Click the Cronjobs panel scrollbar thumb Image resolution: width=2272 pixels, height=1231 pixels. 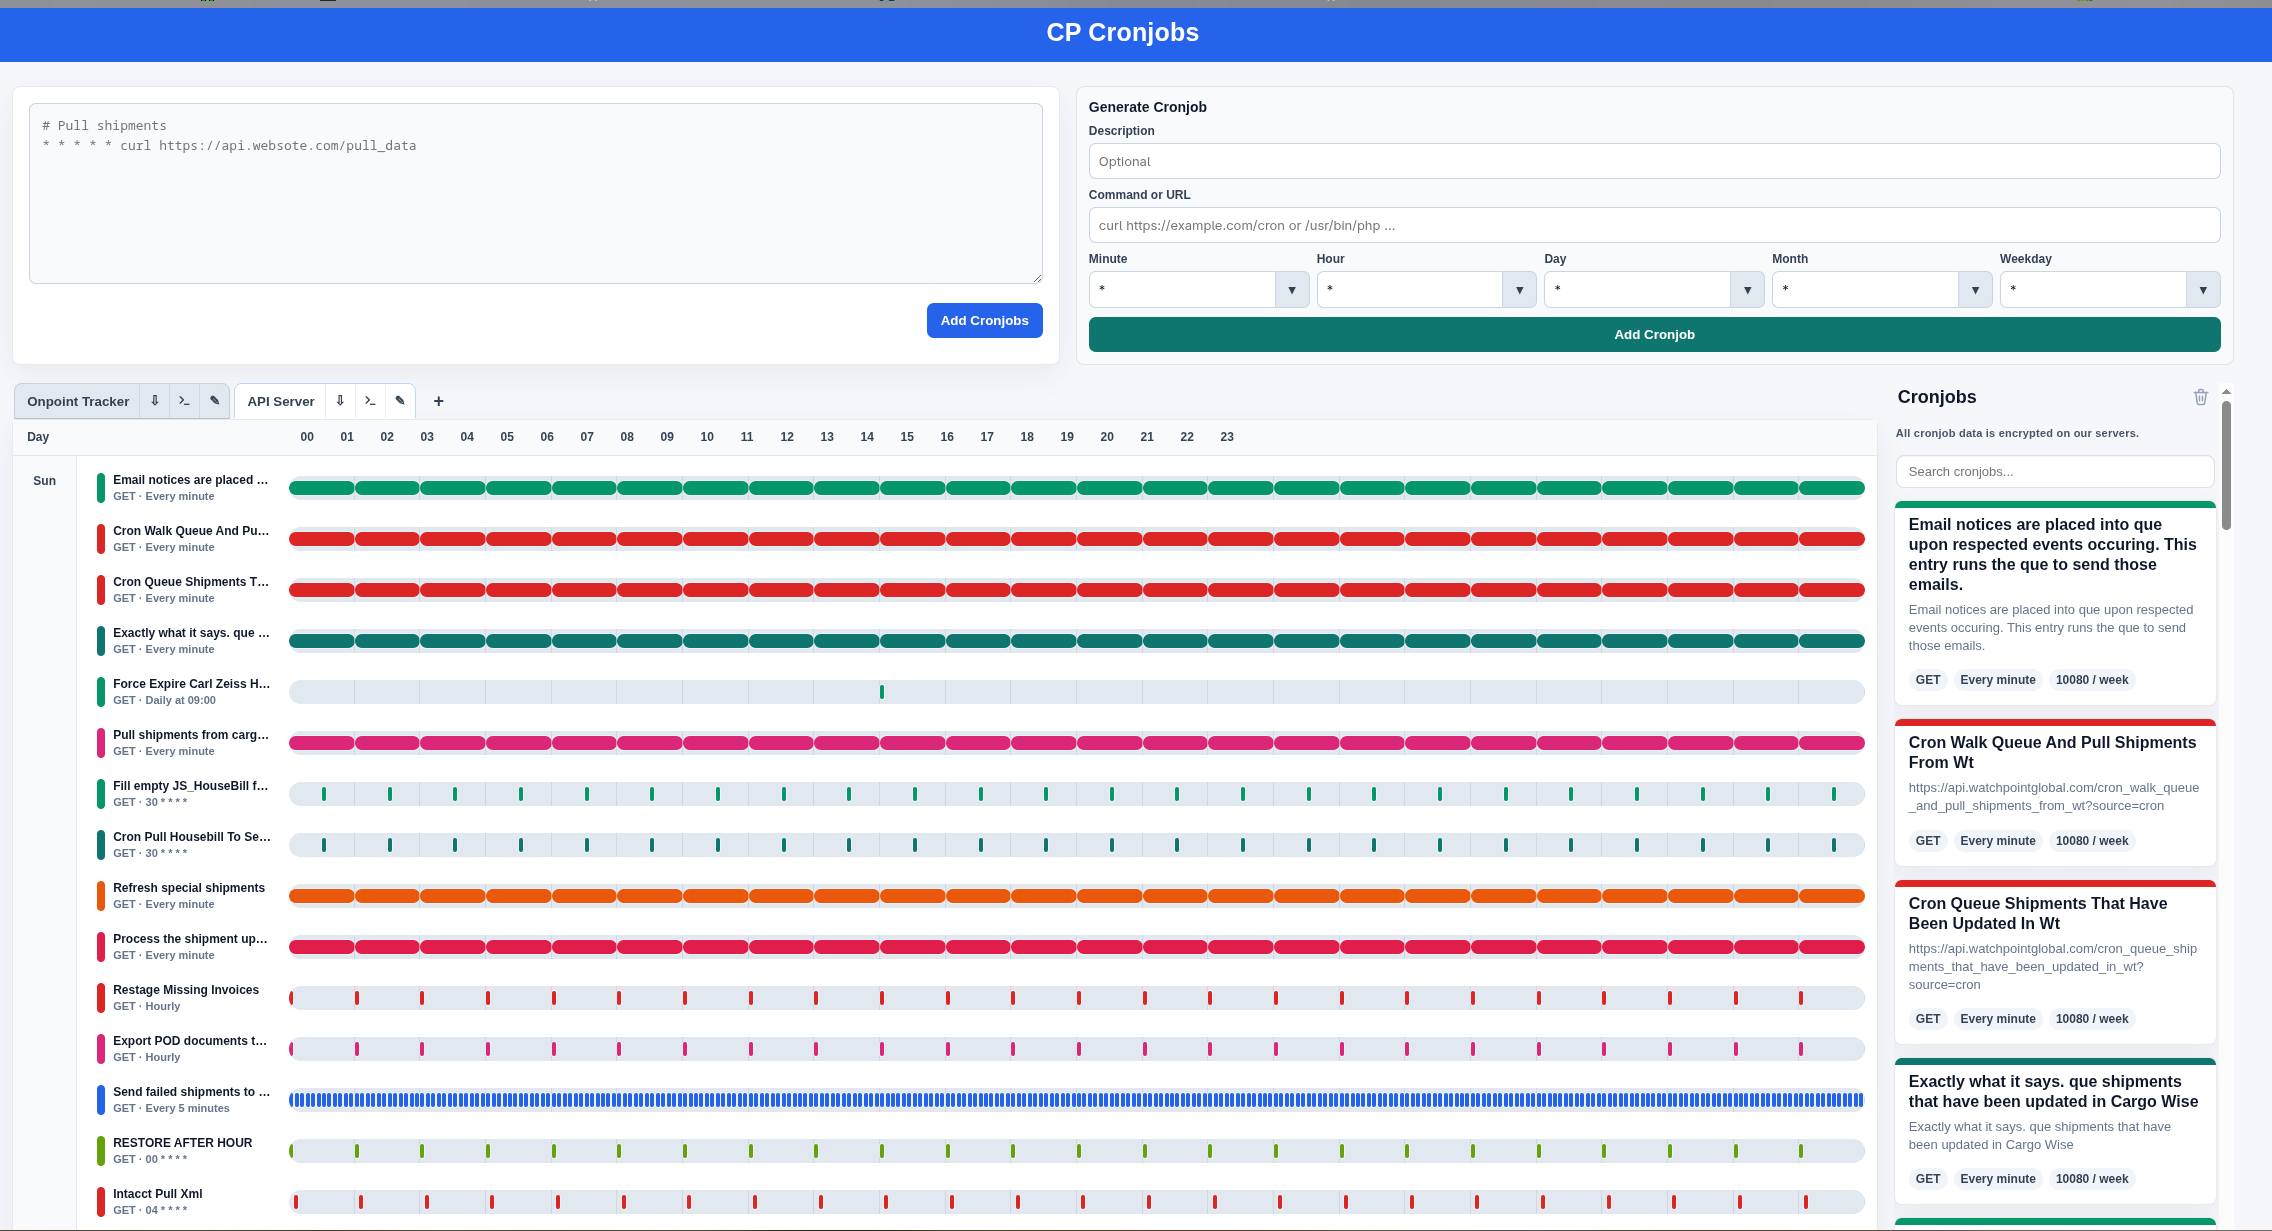(x=2226, y=465)
